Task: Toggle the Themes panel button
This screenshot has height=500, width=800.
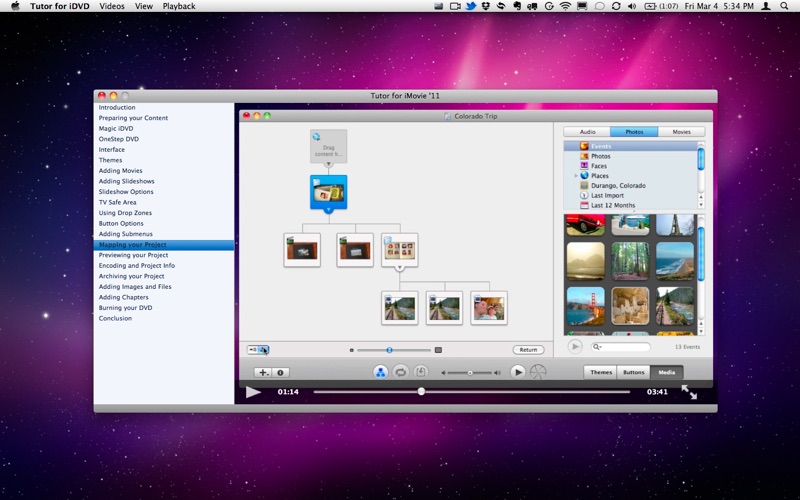Action: [601, 372]
